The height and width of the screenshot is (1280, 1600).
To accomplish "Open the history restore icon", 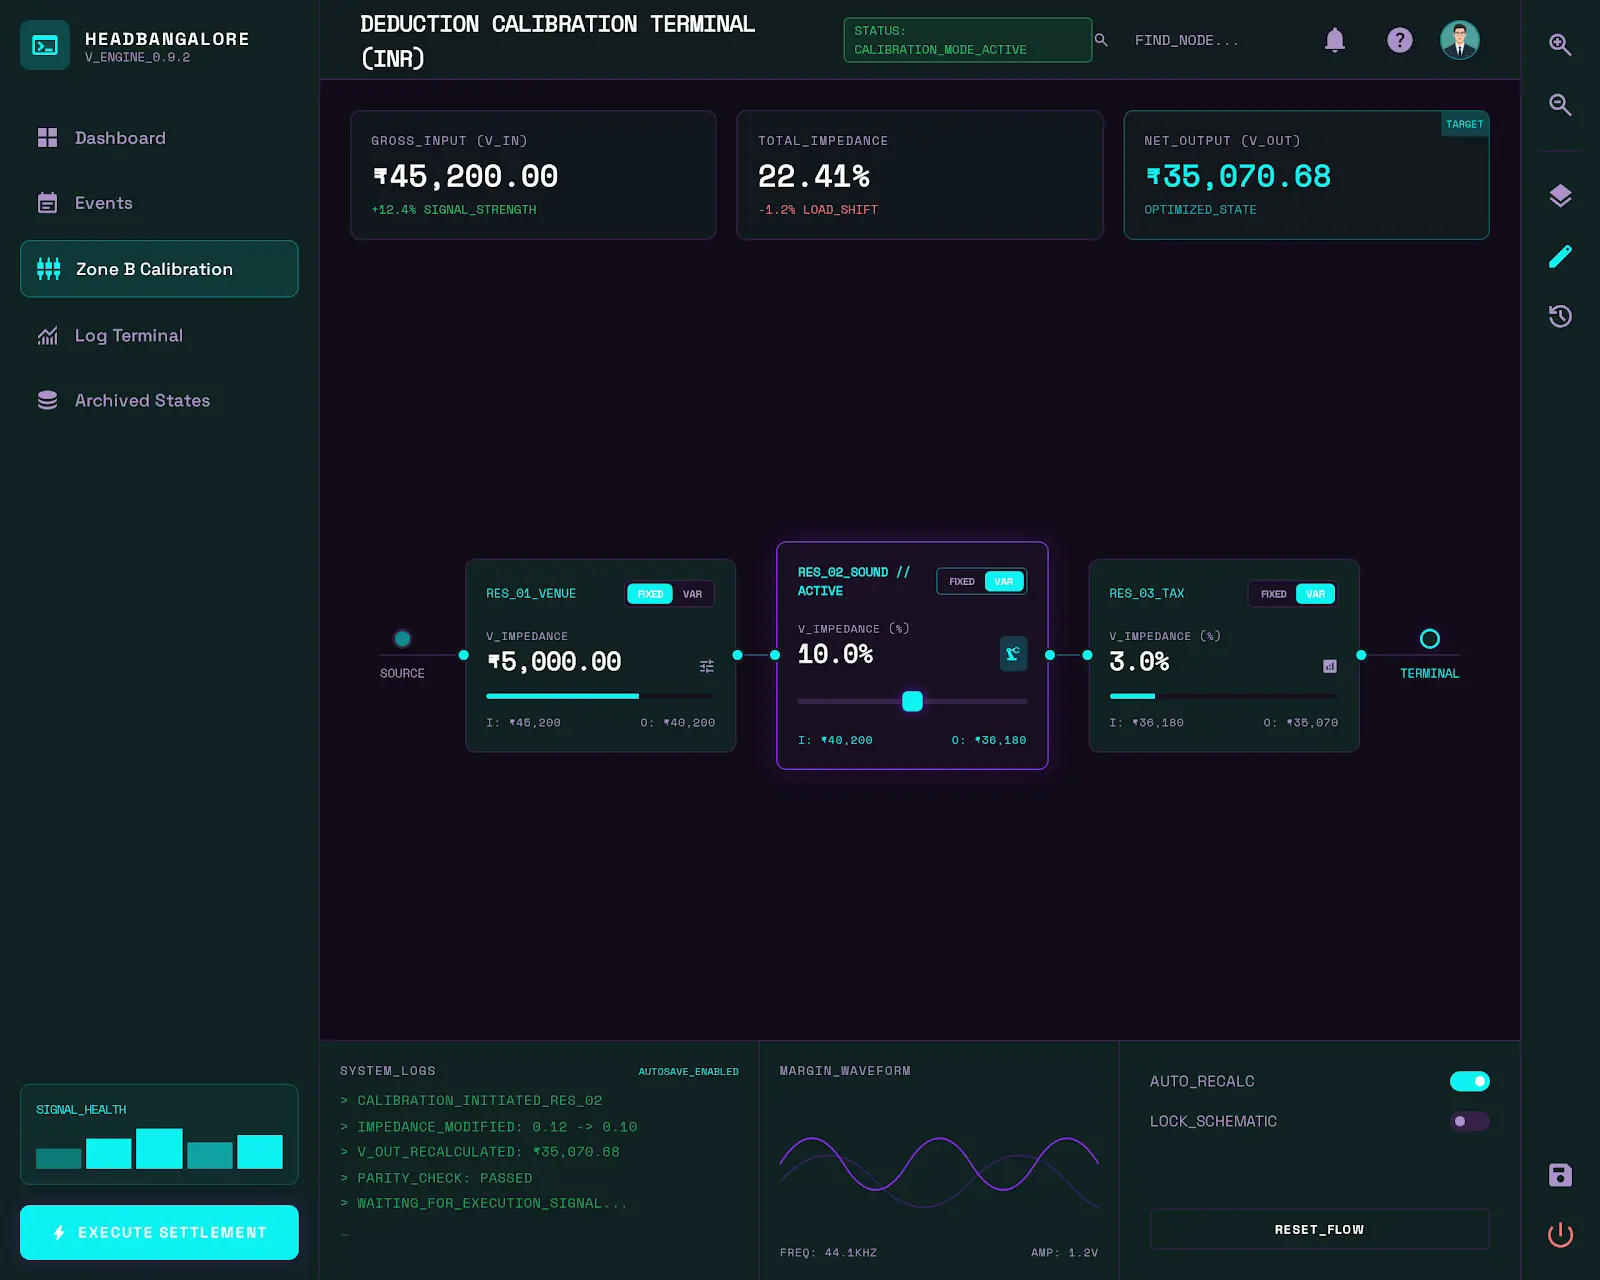I will click(1560, 317).
